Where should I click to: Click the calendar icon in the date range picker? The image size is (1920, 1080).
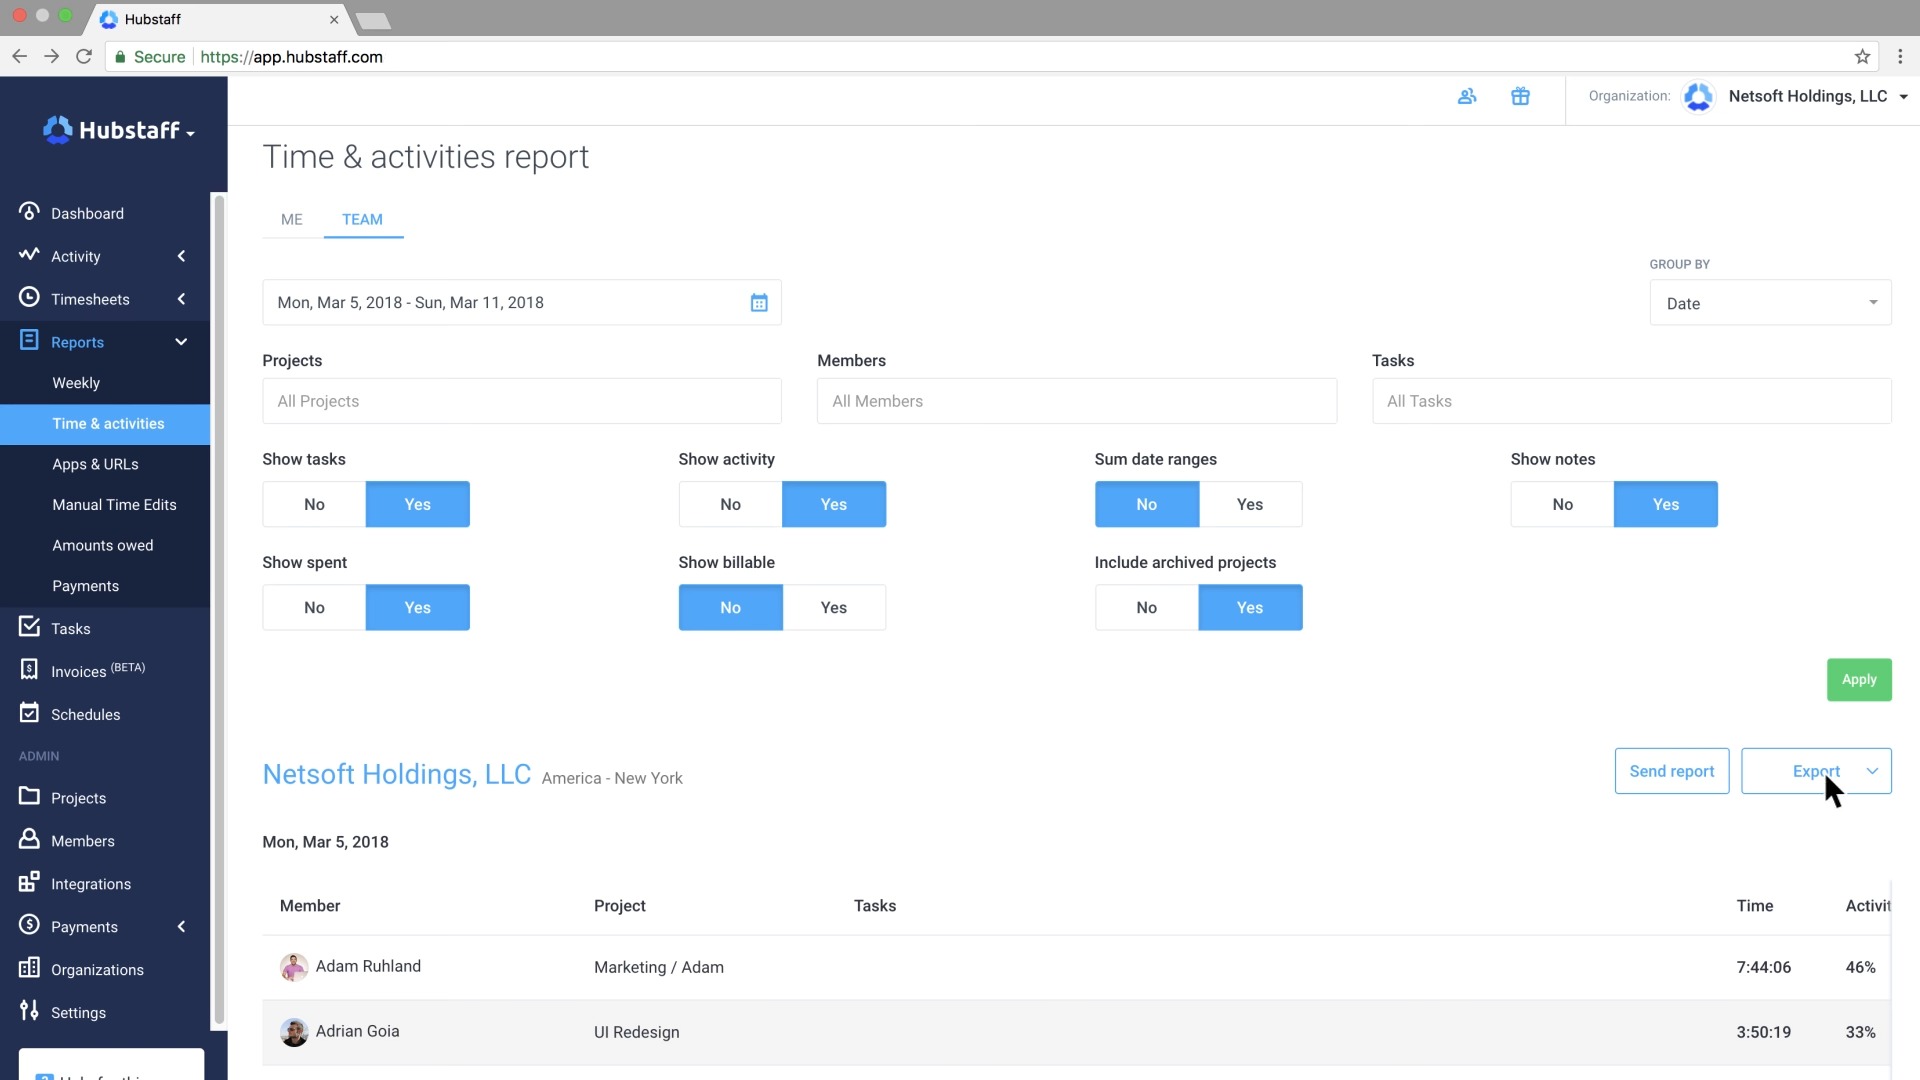(759, 302)
